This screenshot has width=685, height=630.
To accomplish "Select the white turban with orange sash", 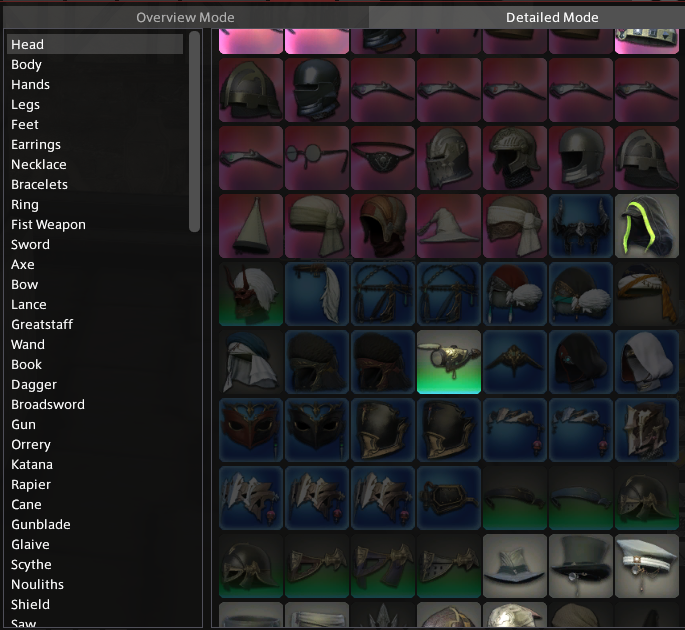I will 647,294.
